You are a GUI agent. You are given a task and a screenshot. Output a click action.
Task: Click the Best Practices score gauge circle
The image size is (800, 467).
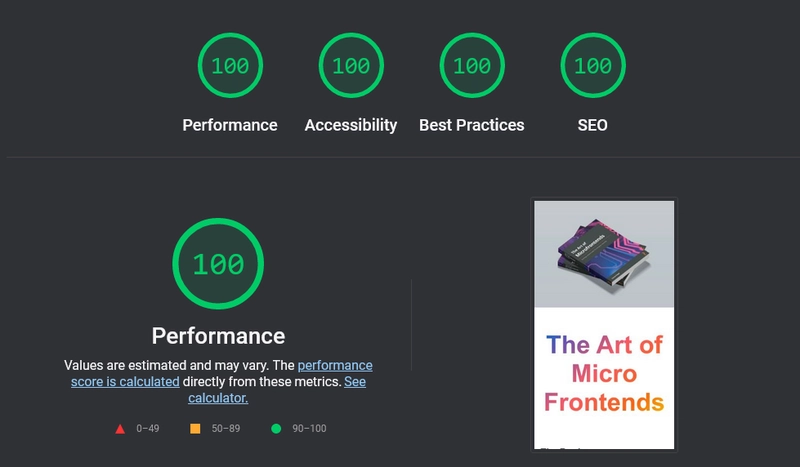(x=472, y=66)
